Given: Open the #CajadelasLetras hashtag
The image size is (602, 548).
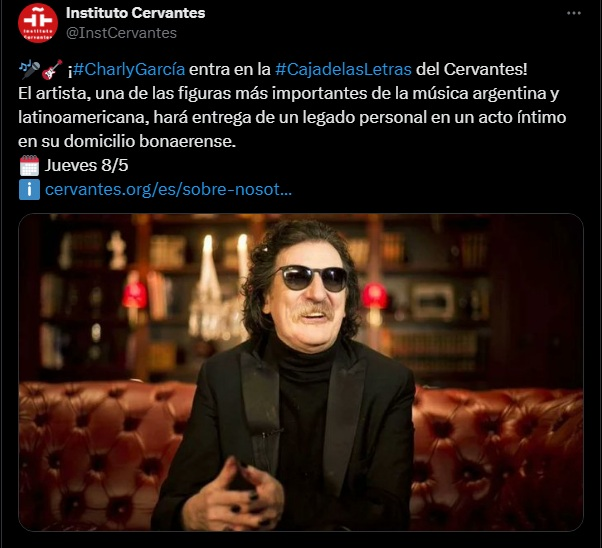Looking at the screenshot, I should [344, 70].
